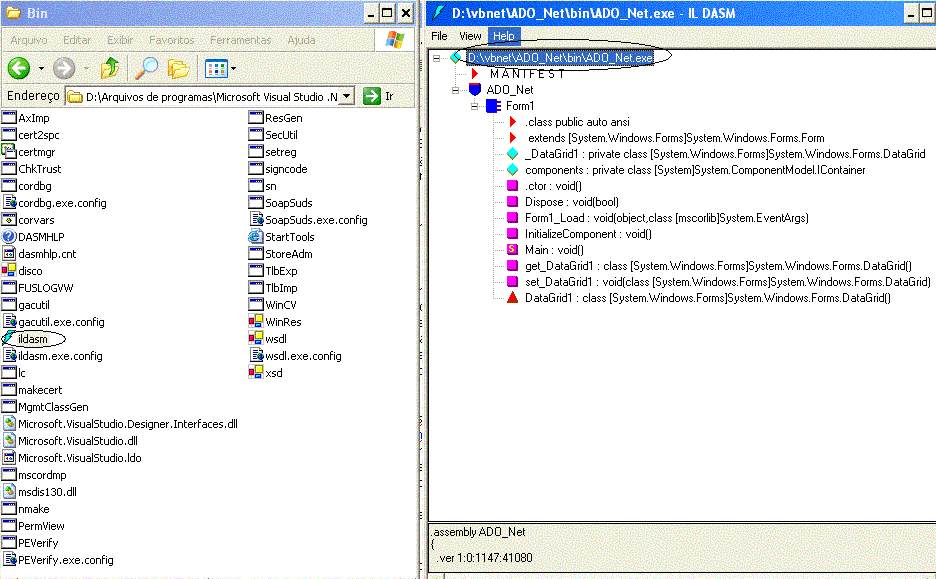Open Arquivo menu in Bin window
The image size is (936, 579).
tap(29, 40)
